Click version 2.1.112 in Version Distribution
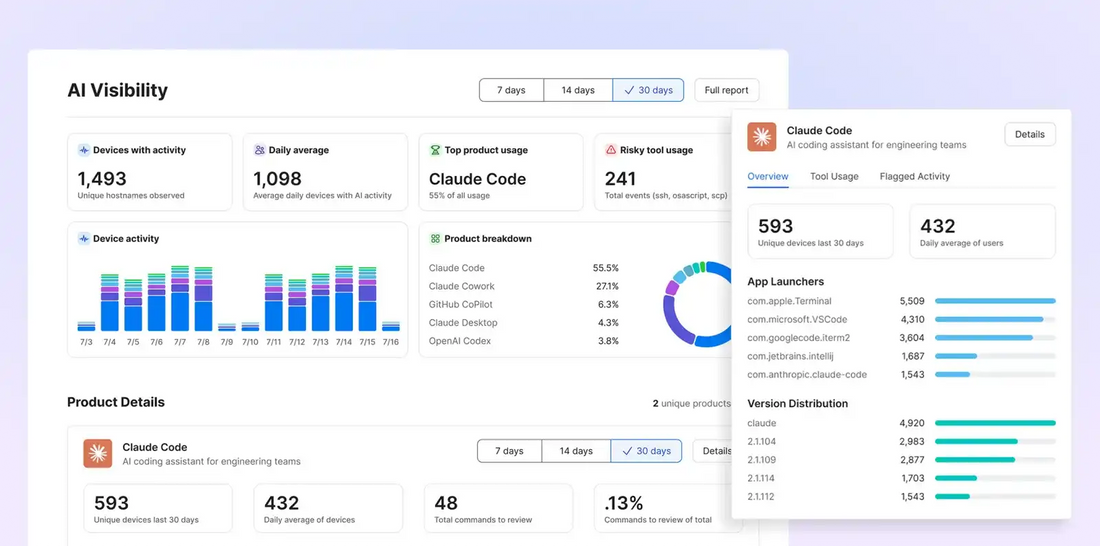This screenshot has width=1100, height=546. (901, 496)
